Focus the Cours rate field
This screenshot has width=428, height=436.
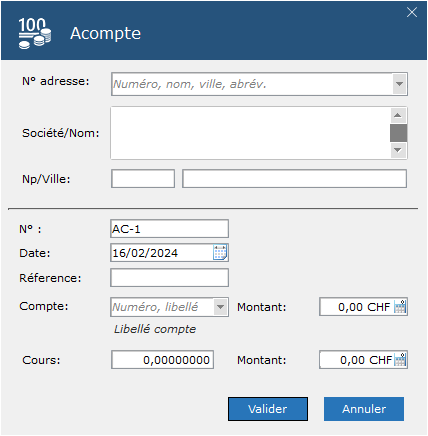point(162,360)
